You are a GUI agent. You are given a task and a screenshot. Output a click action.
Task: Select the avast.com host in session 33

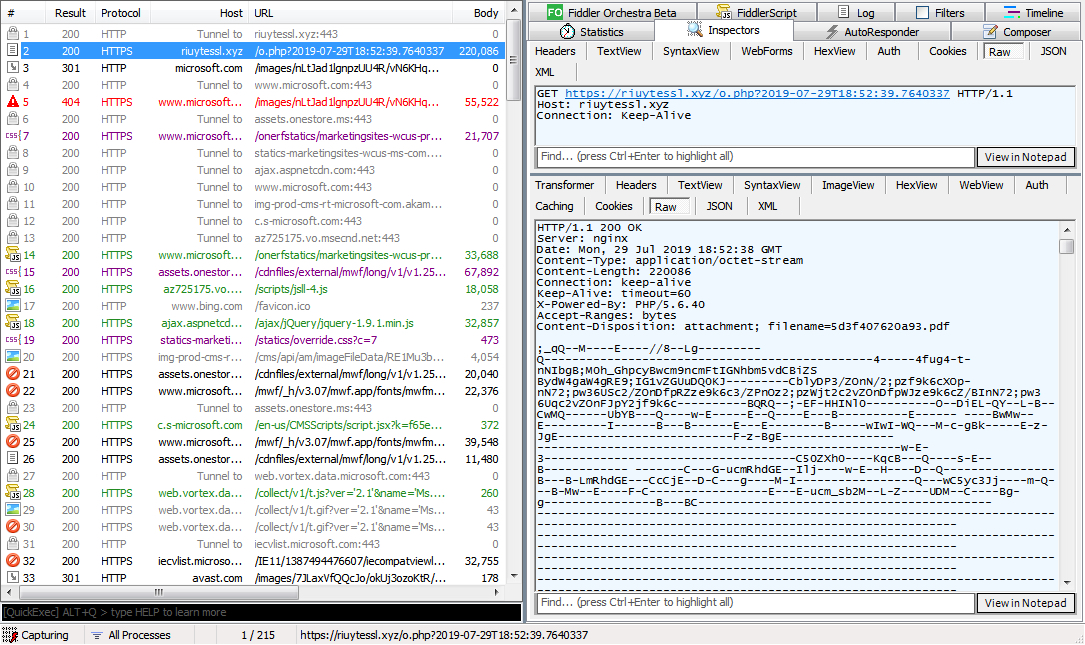tap(217, 578)
